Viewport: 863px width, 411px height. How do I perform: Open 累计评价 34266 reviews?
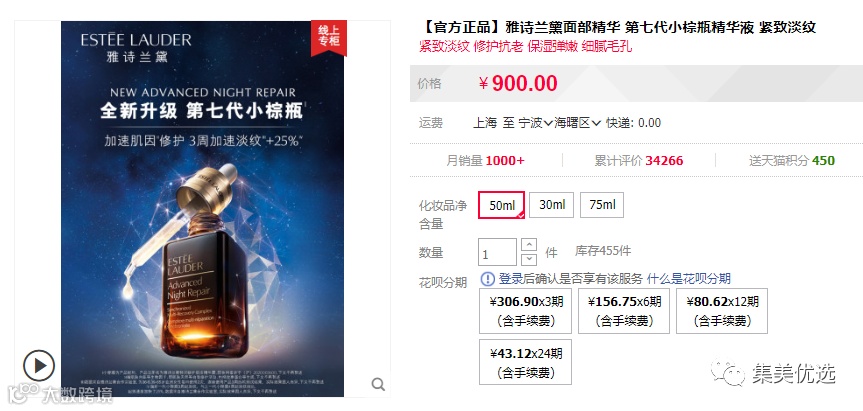[x=638, y=161]
